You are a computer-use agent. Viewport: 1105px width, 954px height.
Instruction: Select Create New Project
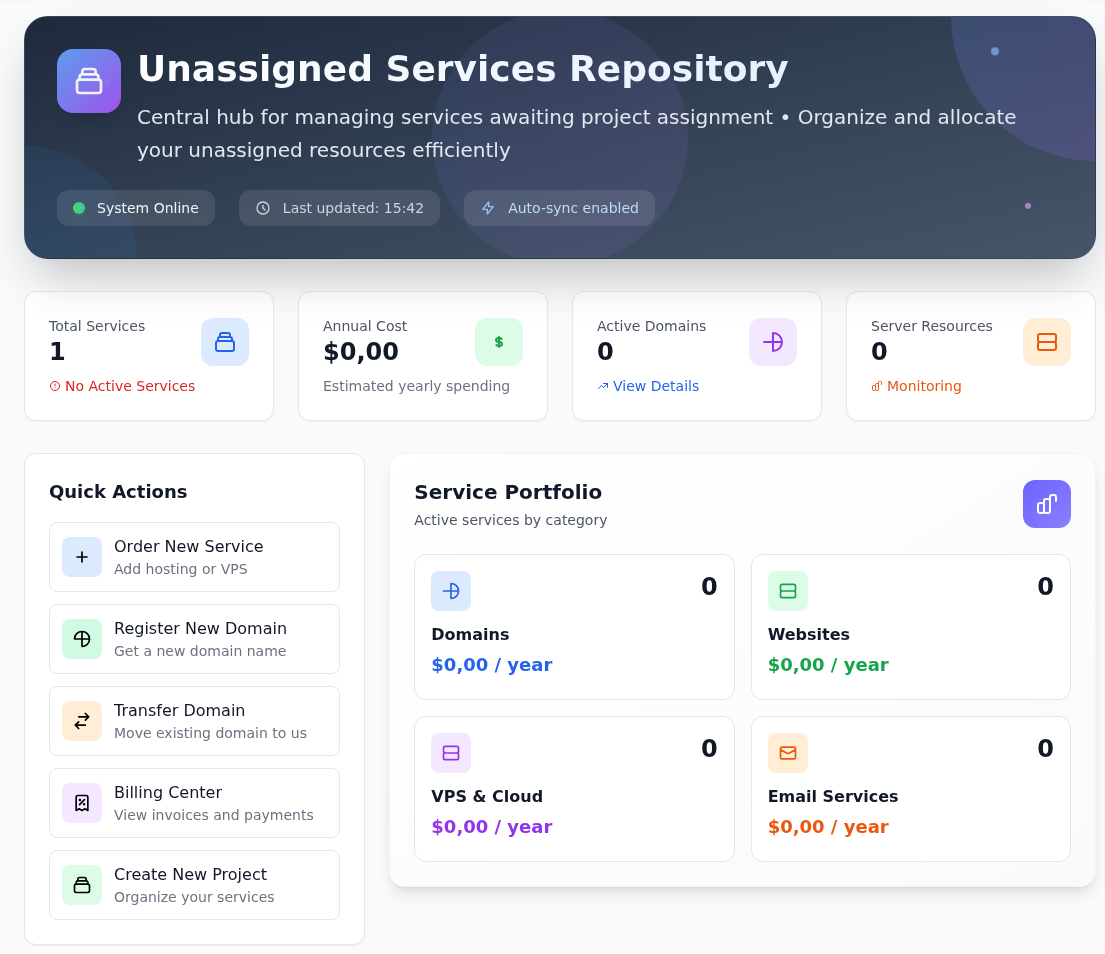195,885
